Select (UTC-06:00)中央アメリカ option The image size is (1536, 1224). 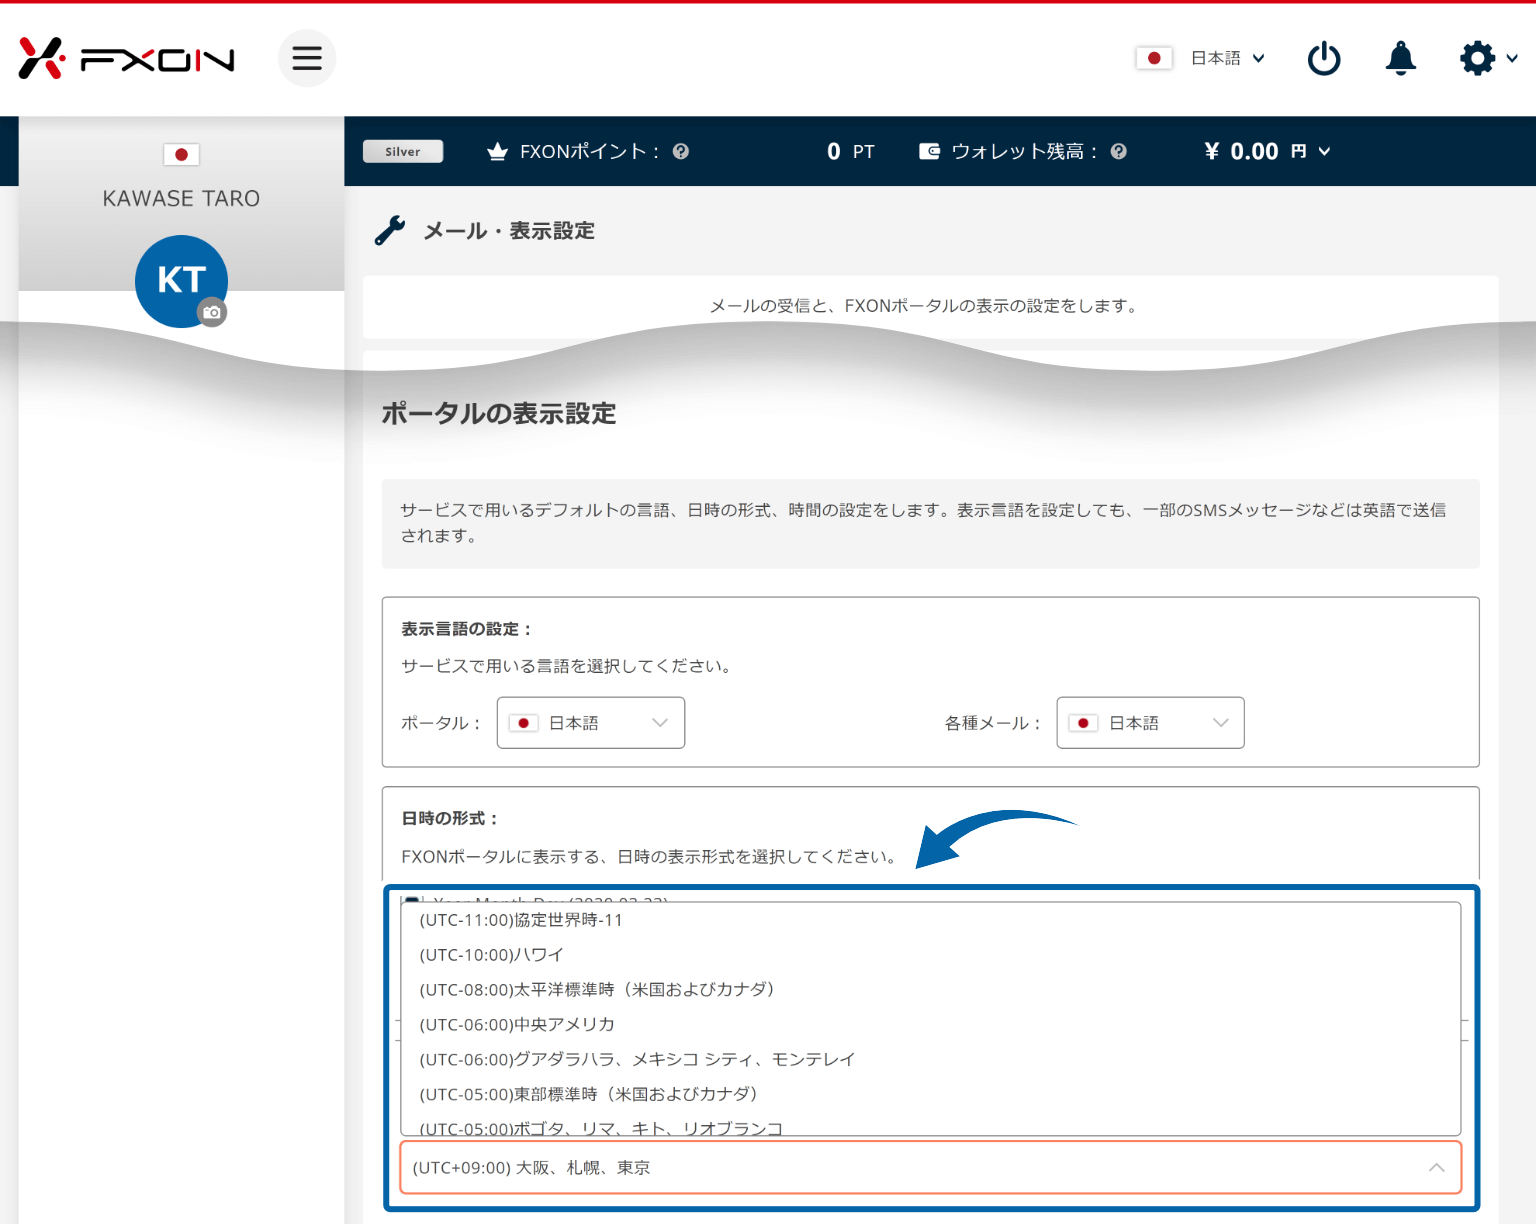coord(930,1025)
